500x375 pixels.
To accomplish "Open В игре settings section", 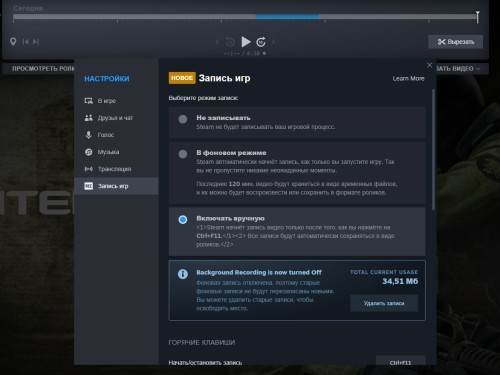I will click(116, 101).
